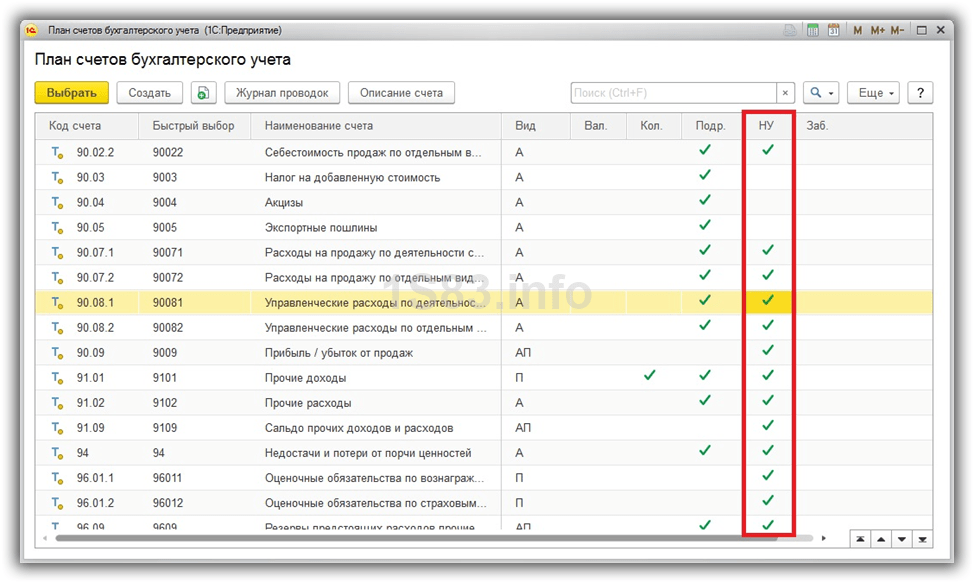Click the copy account icon next to Создать
974x583 pixels.
tap(204, 93)
